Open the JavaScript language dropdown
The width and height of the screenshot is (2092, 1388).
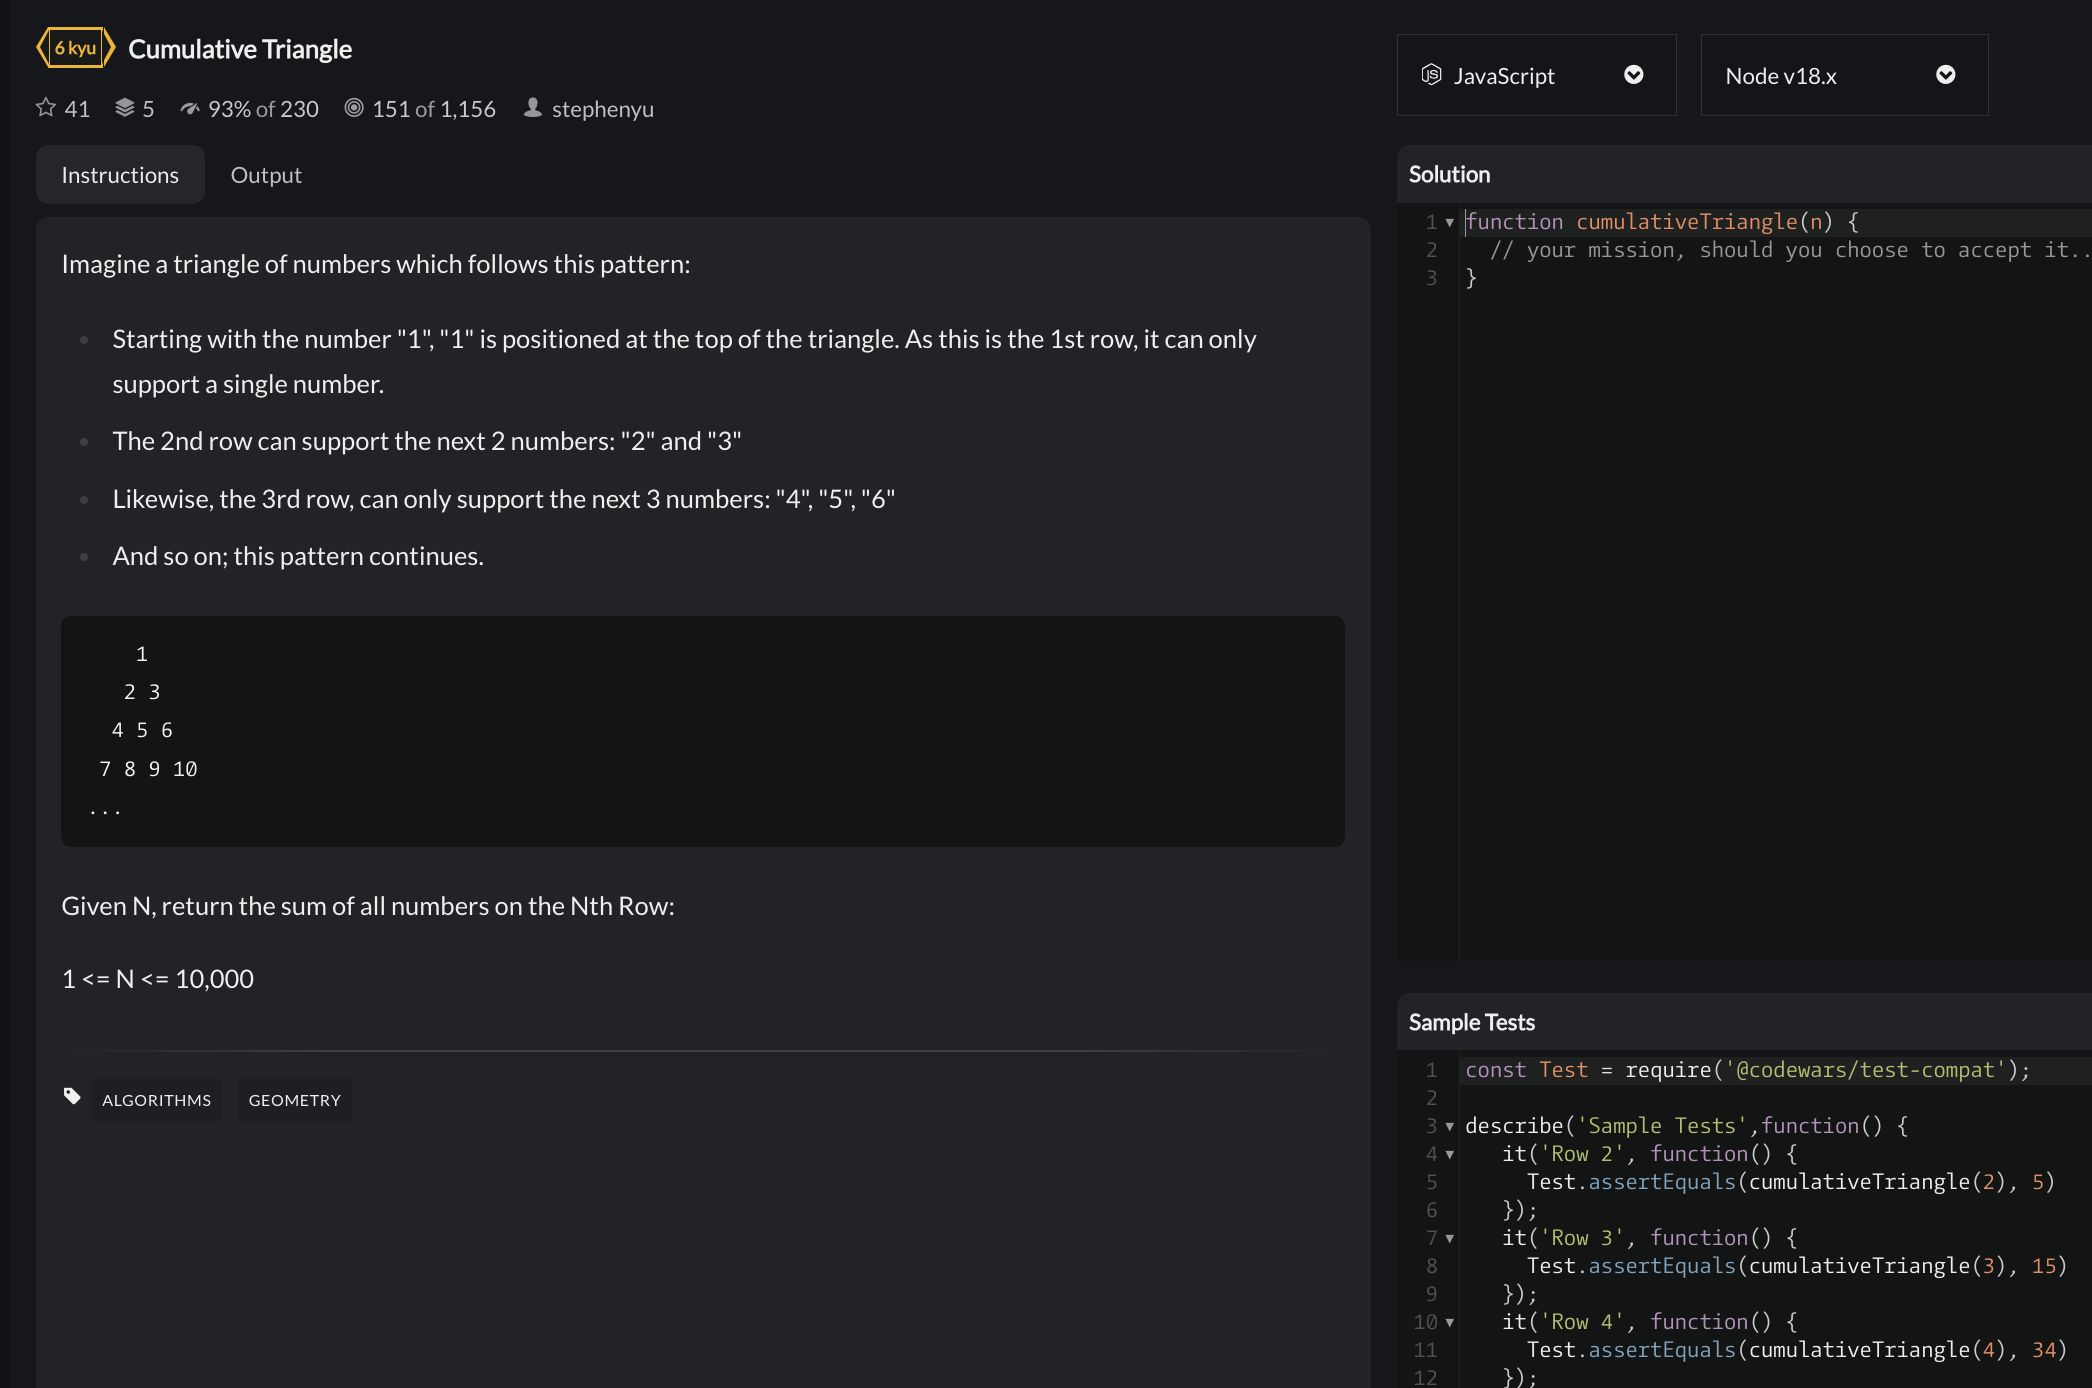(x=1536, y=75)
